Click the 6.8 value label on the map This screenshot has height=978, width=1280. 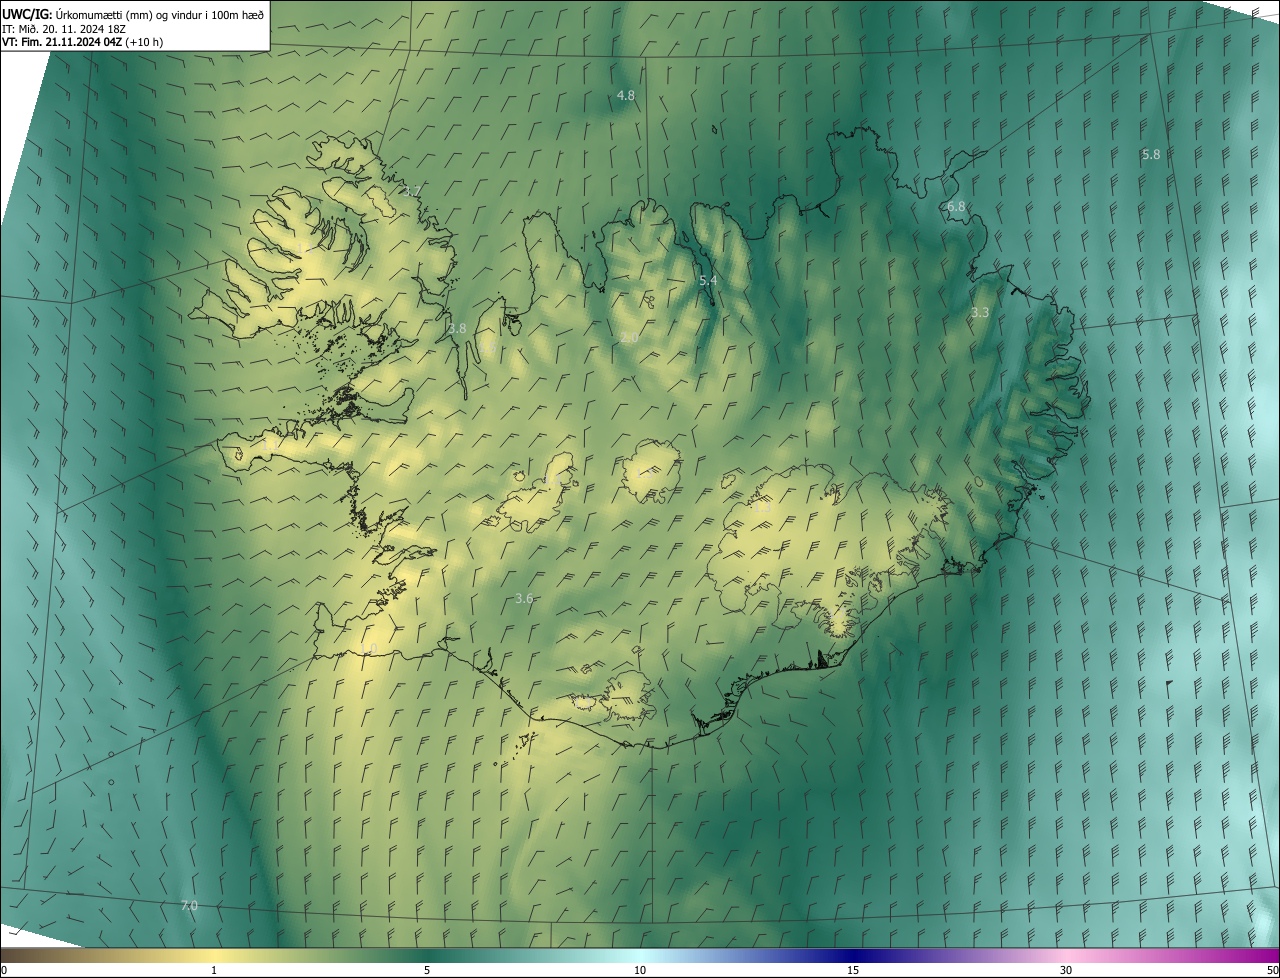coord(957,207)
